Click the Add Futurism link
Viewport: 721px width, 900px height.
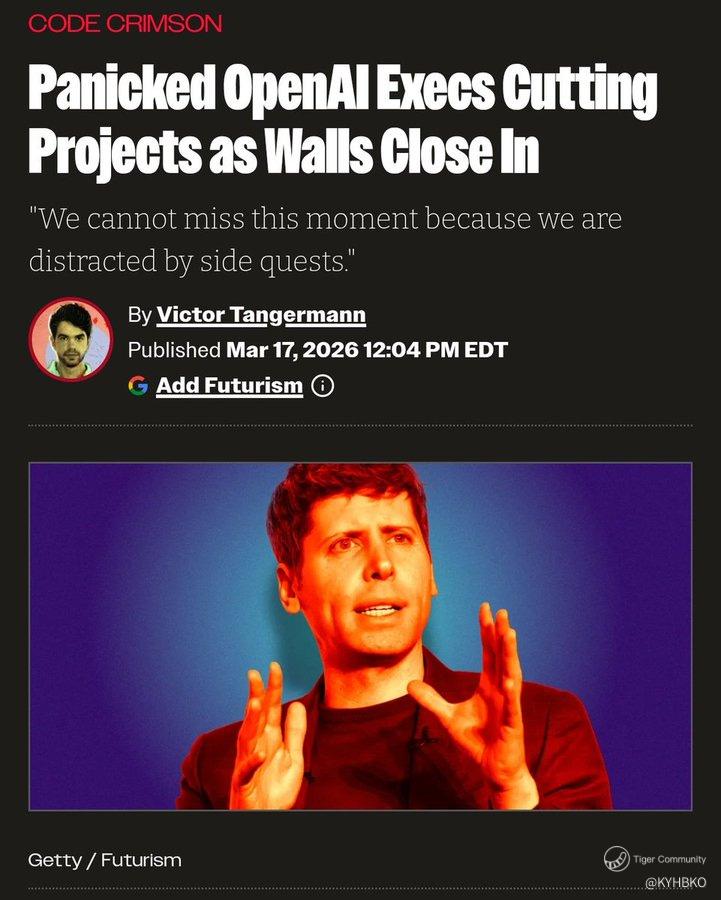click(229, 385)
